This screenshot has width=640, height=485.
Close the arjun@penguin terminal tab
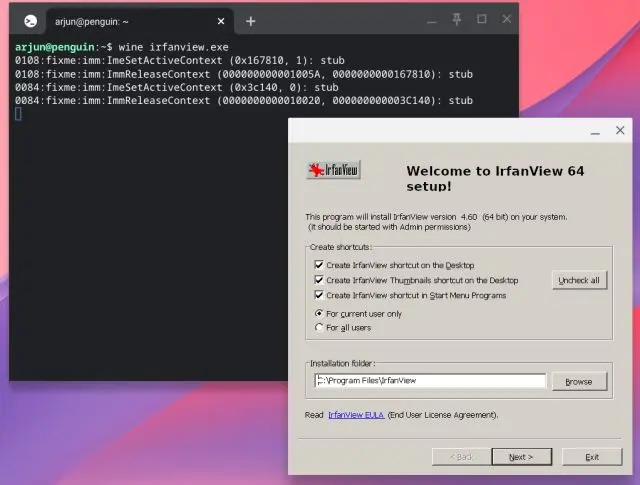pyautogui.click(x=221, y=21)
